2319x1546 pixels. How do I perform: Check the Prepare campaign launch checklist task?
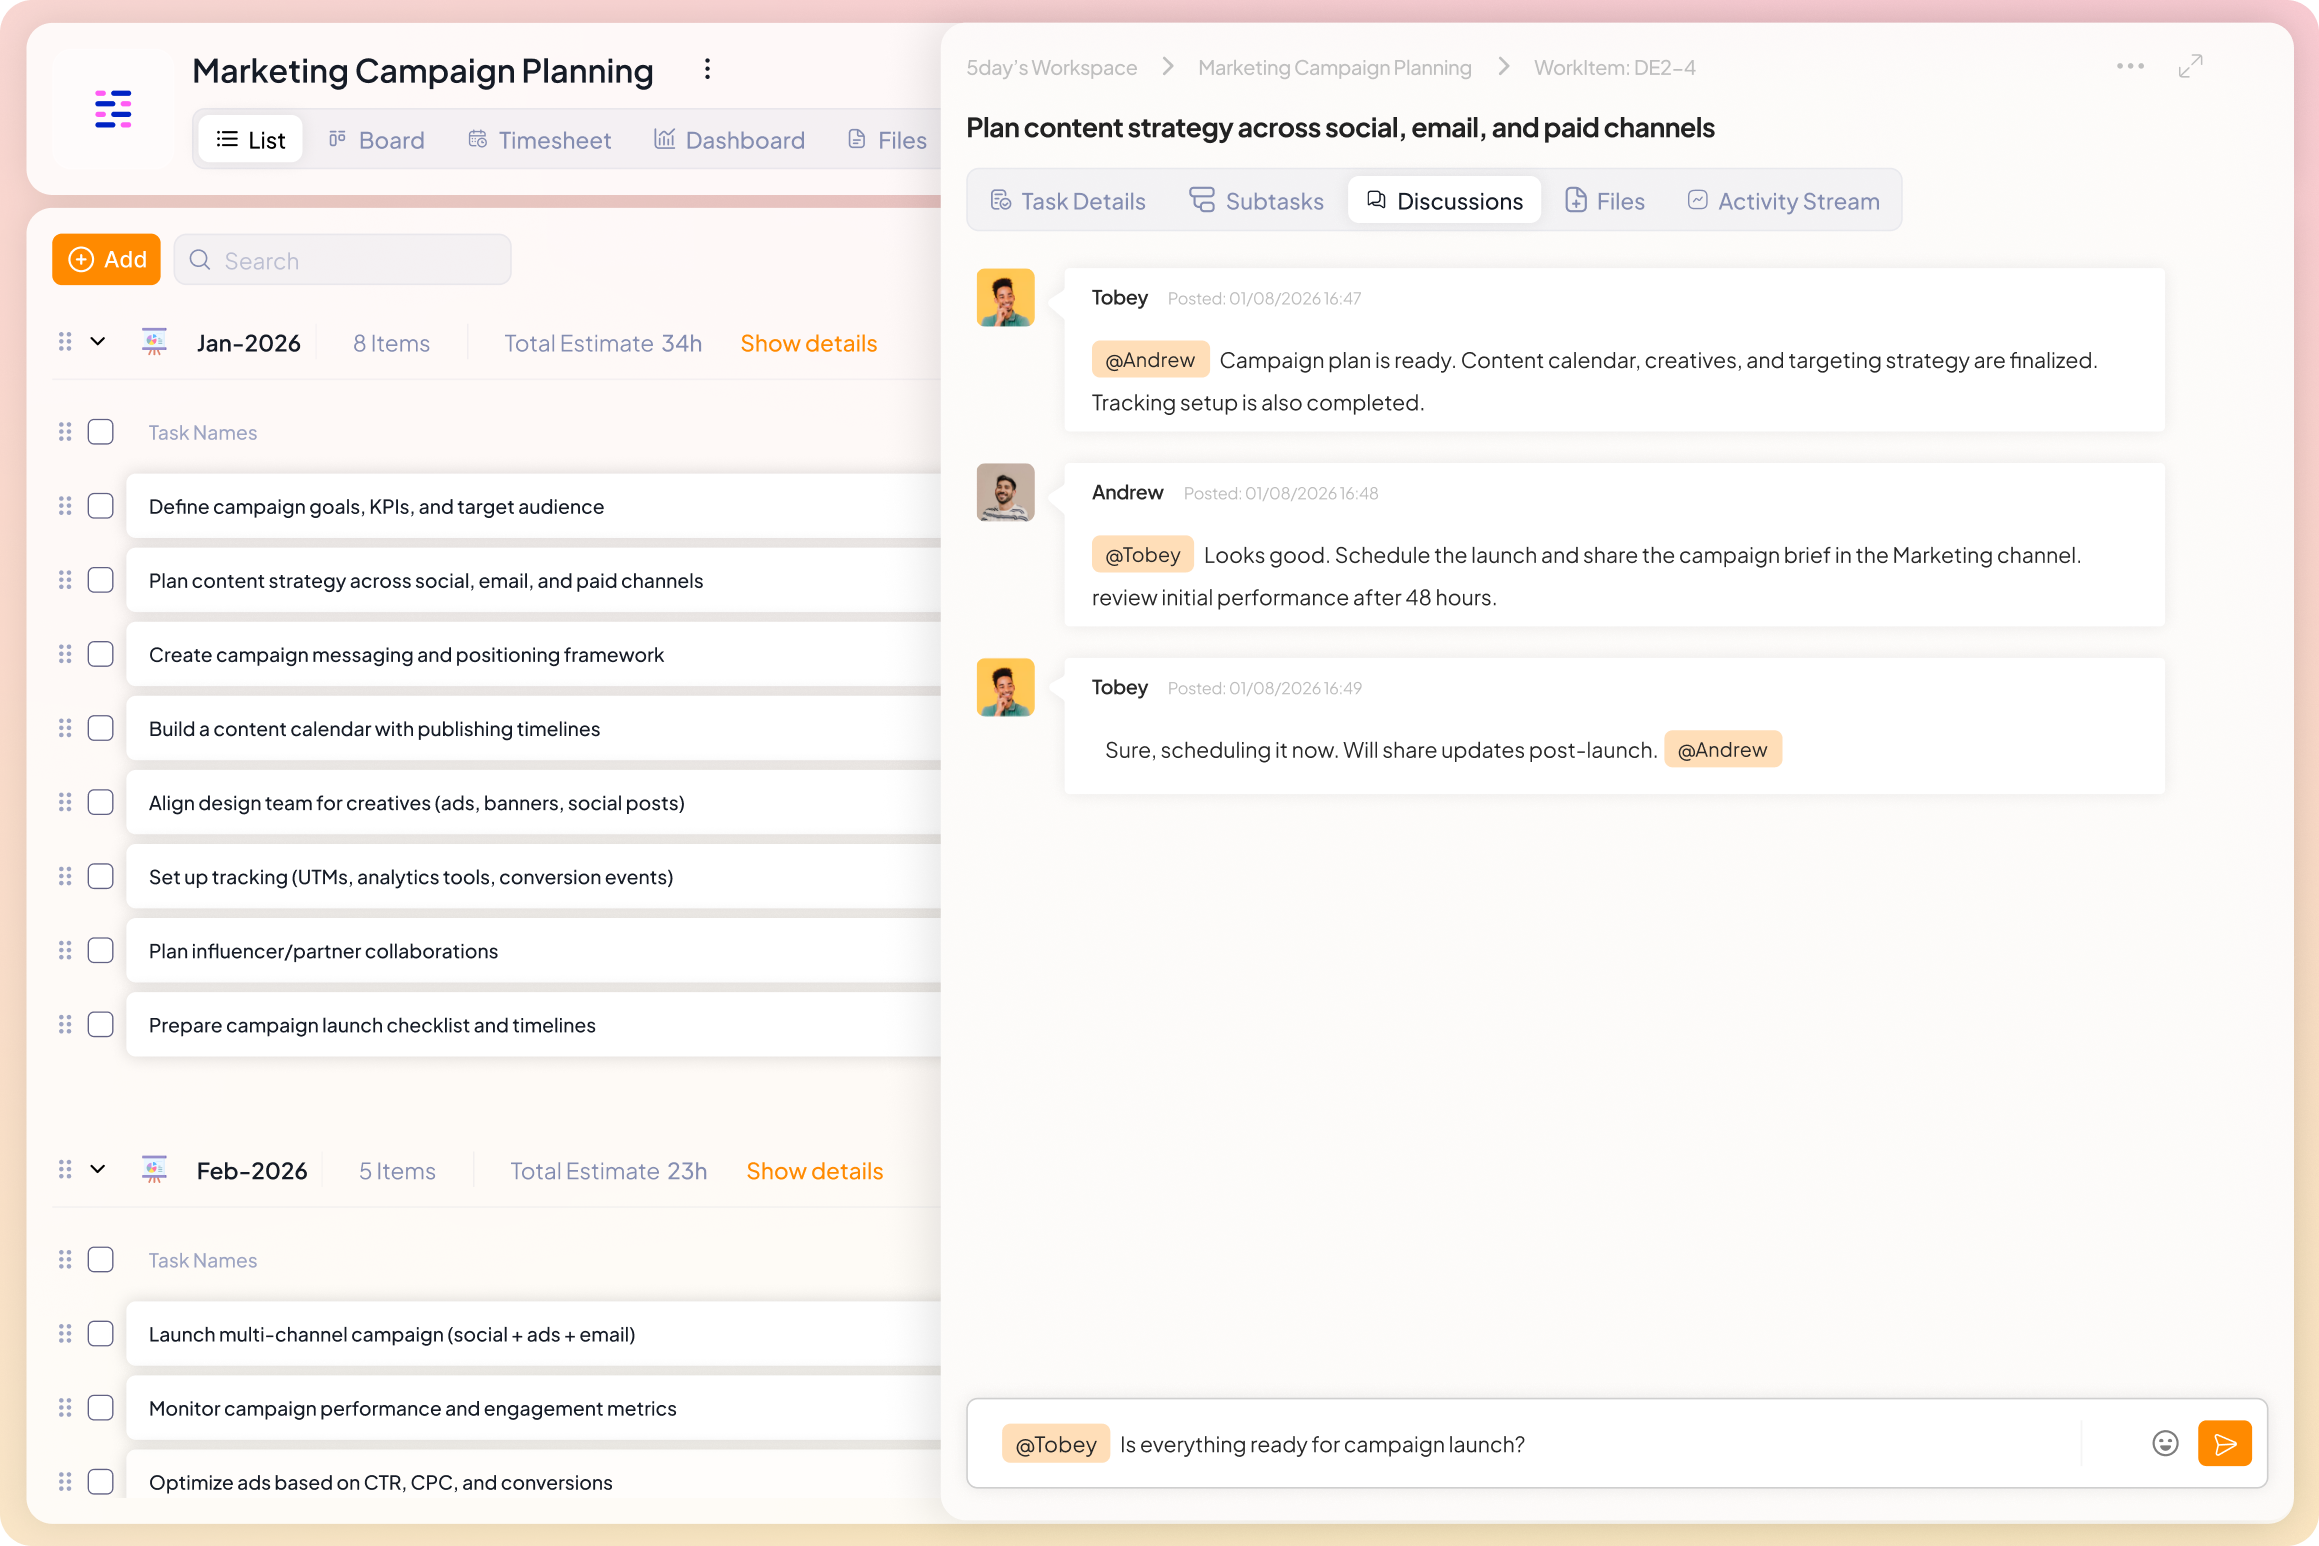101,1024
